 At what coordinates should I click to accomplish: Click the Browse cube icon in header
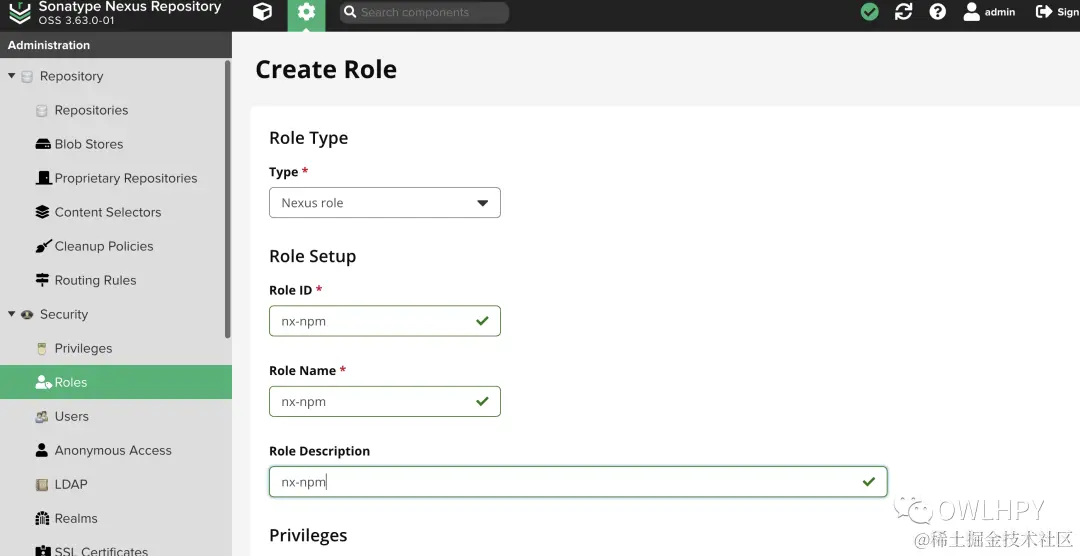(x=262, y=12)
